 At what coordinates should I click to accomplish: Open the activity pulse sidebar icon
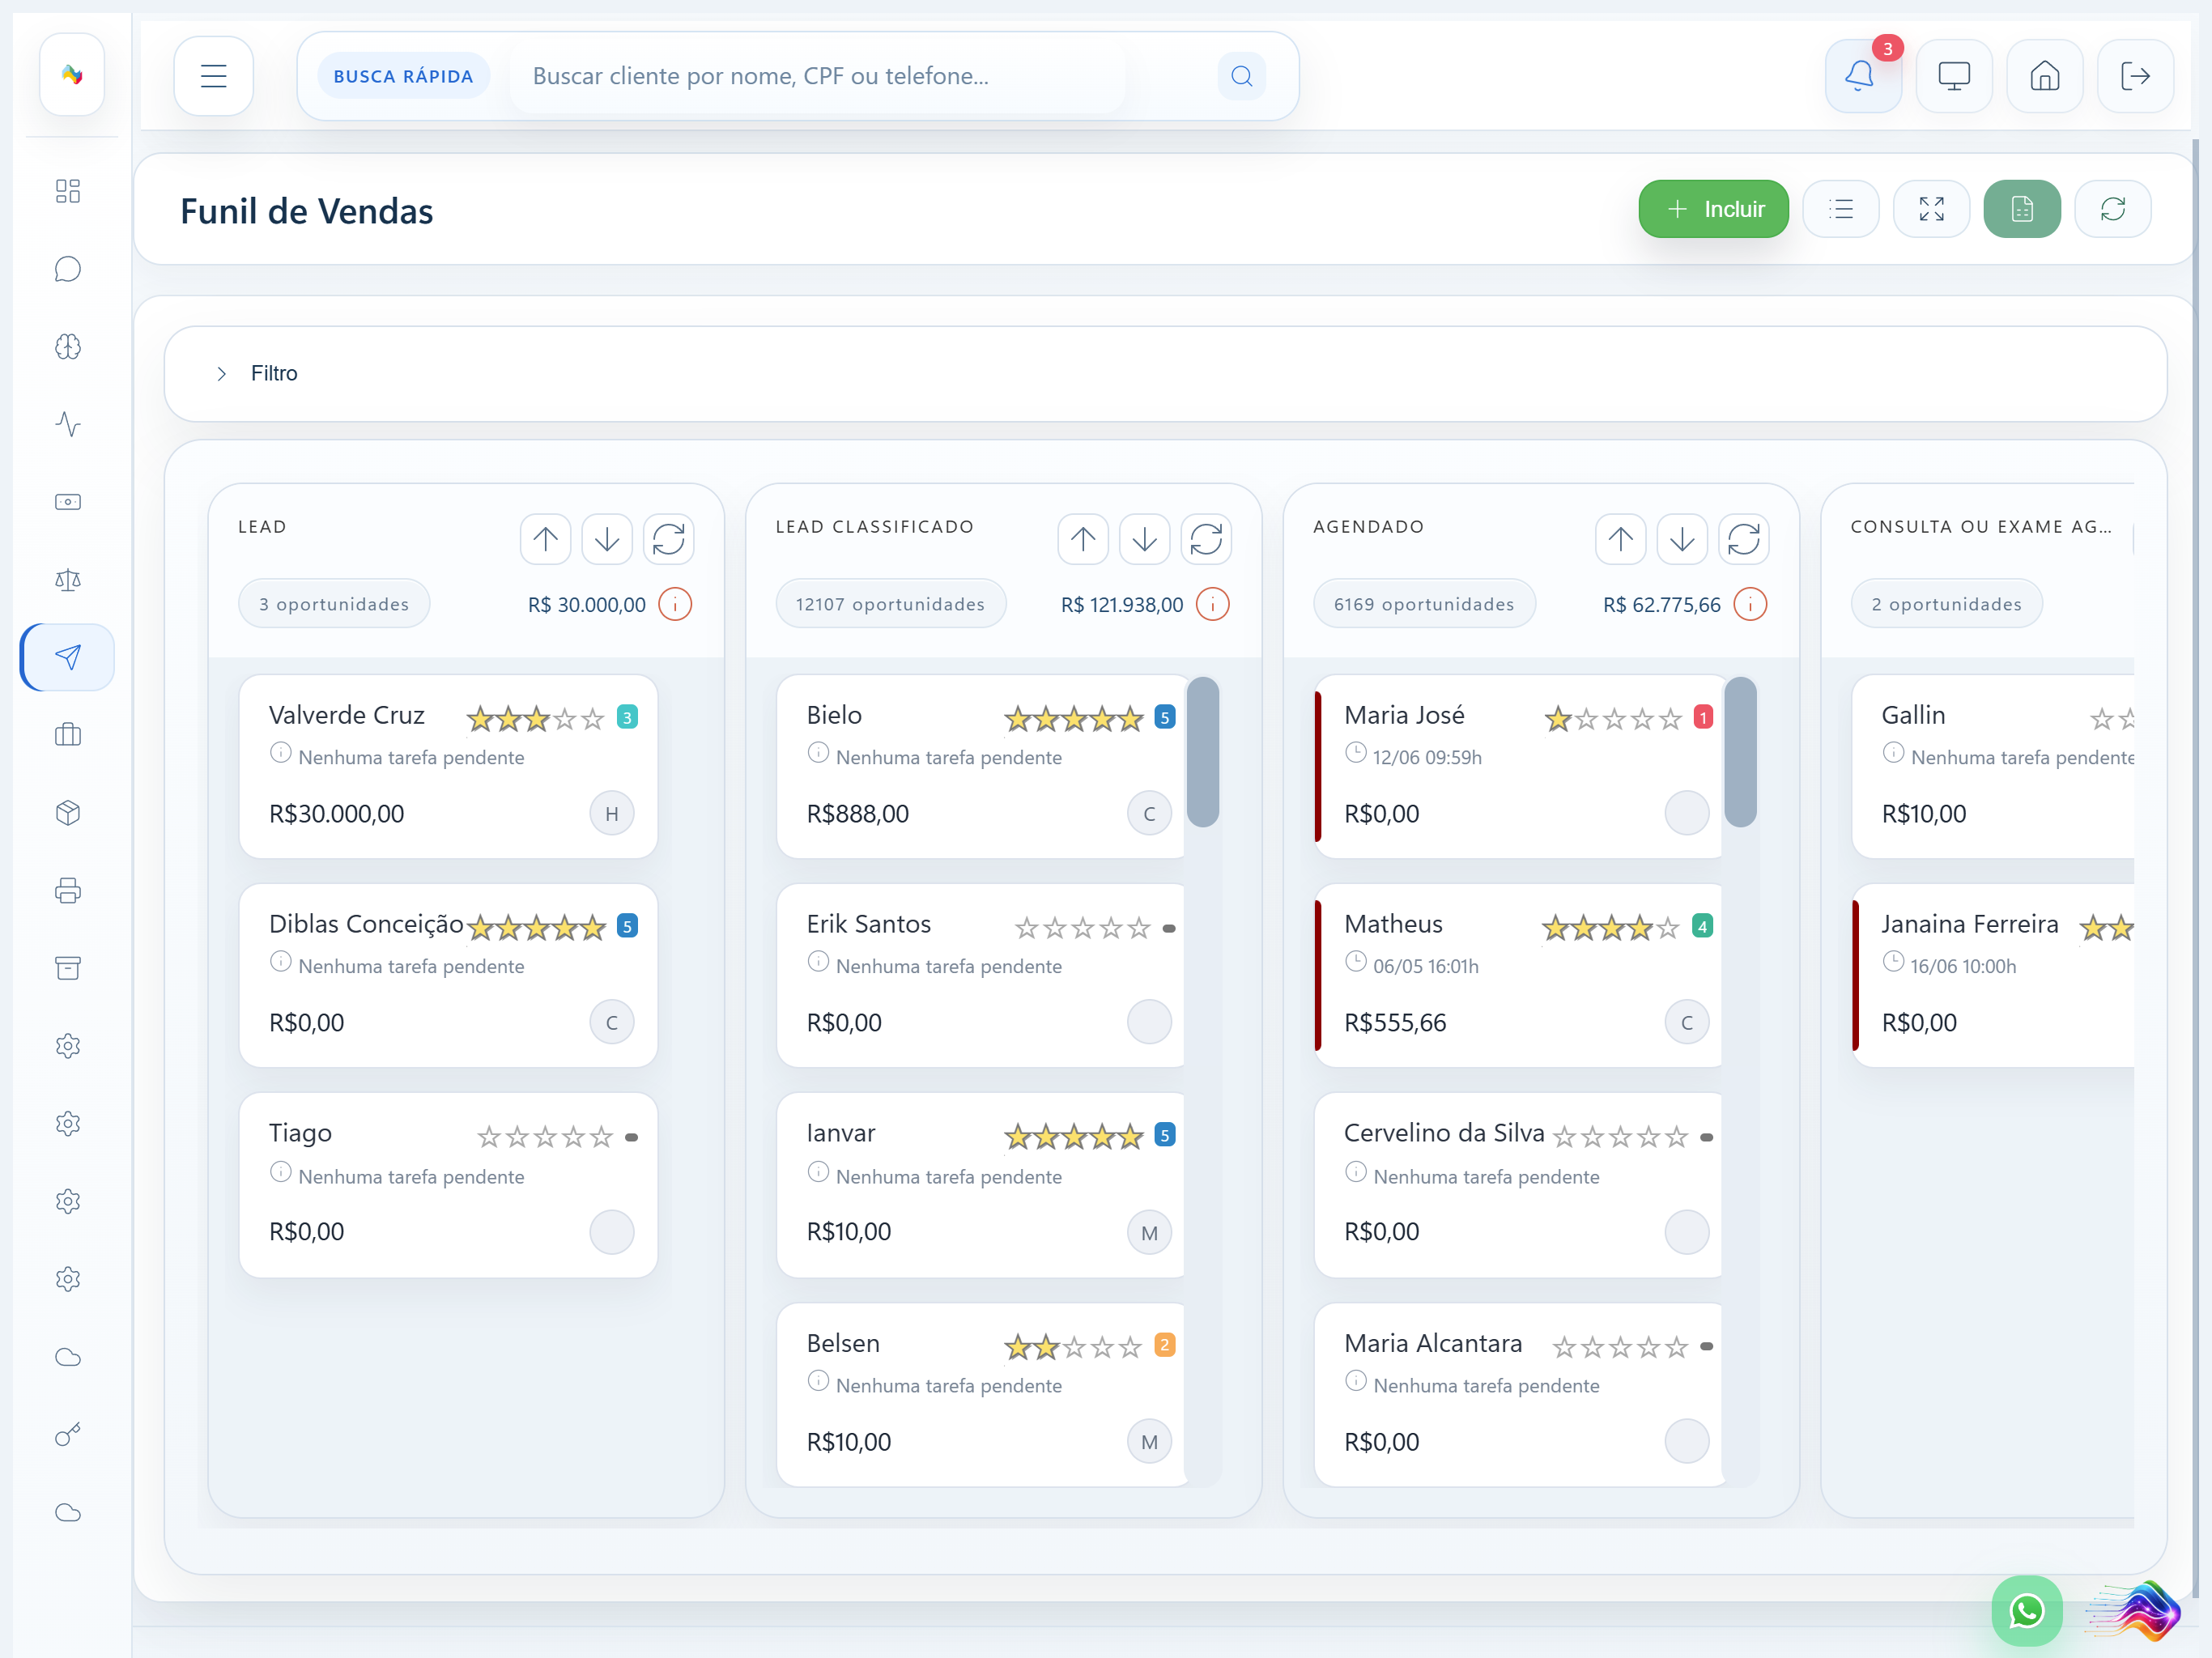click(x=68, y=424)
